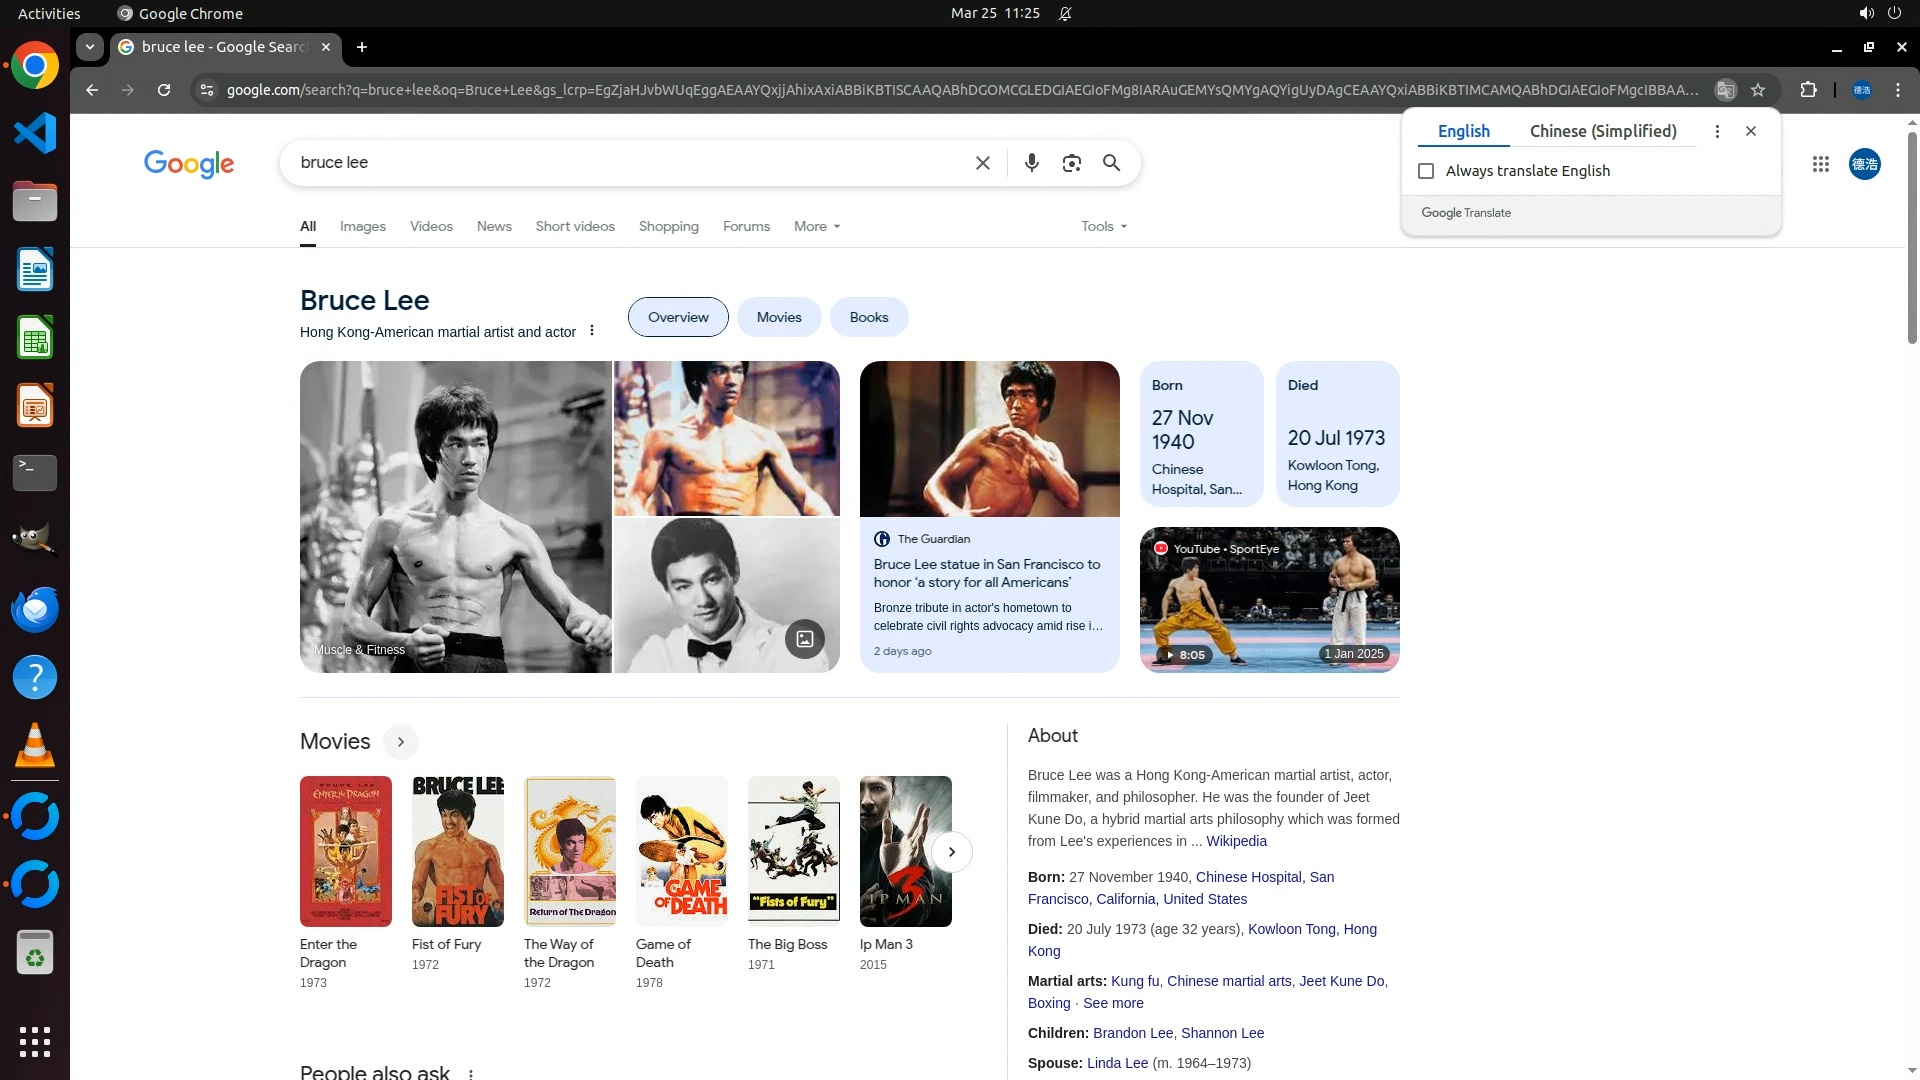Open Enter the Dragon movie poster
1920x1080 pixels.
pos(345,851)
